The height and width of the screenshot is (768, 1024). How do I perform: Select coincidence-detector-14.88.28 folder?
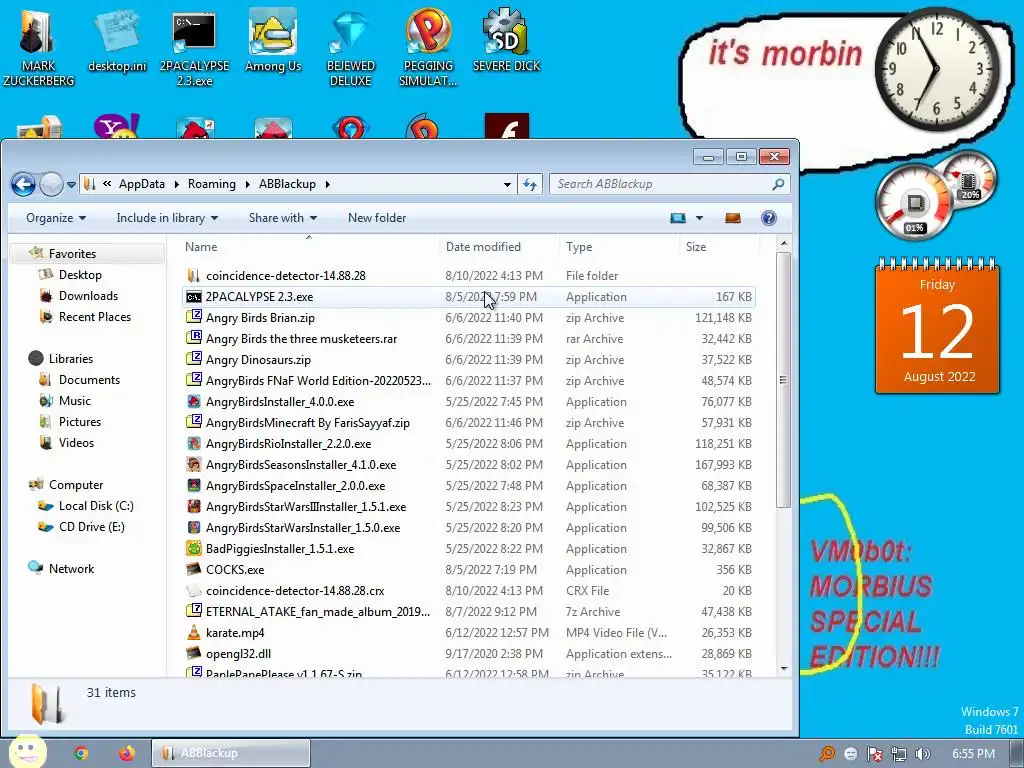coord(469,276)
